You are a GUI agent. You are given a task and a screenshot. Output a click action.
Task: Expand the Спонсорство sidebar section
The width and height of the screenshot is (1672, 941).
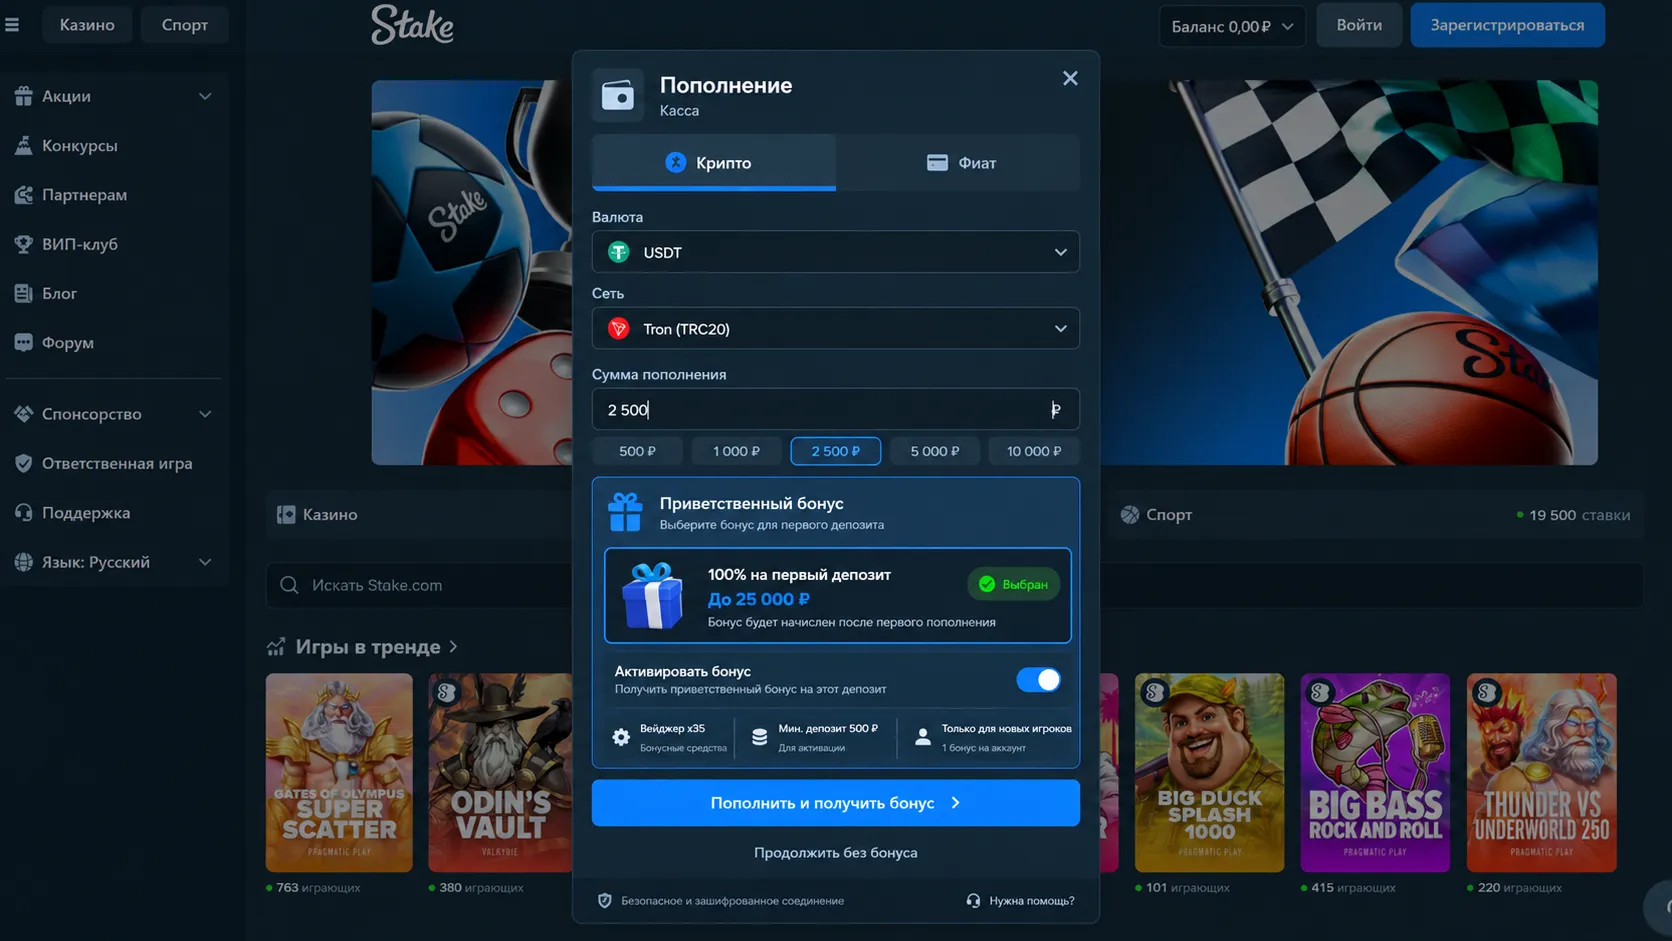pos(205,414)
